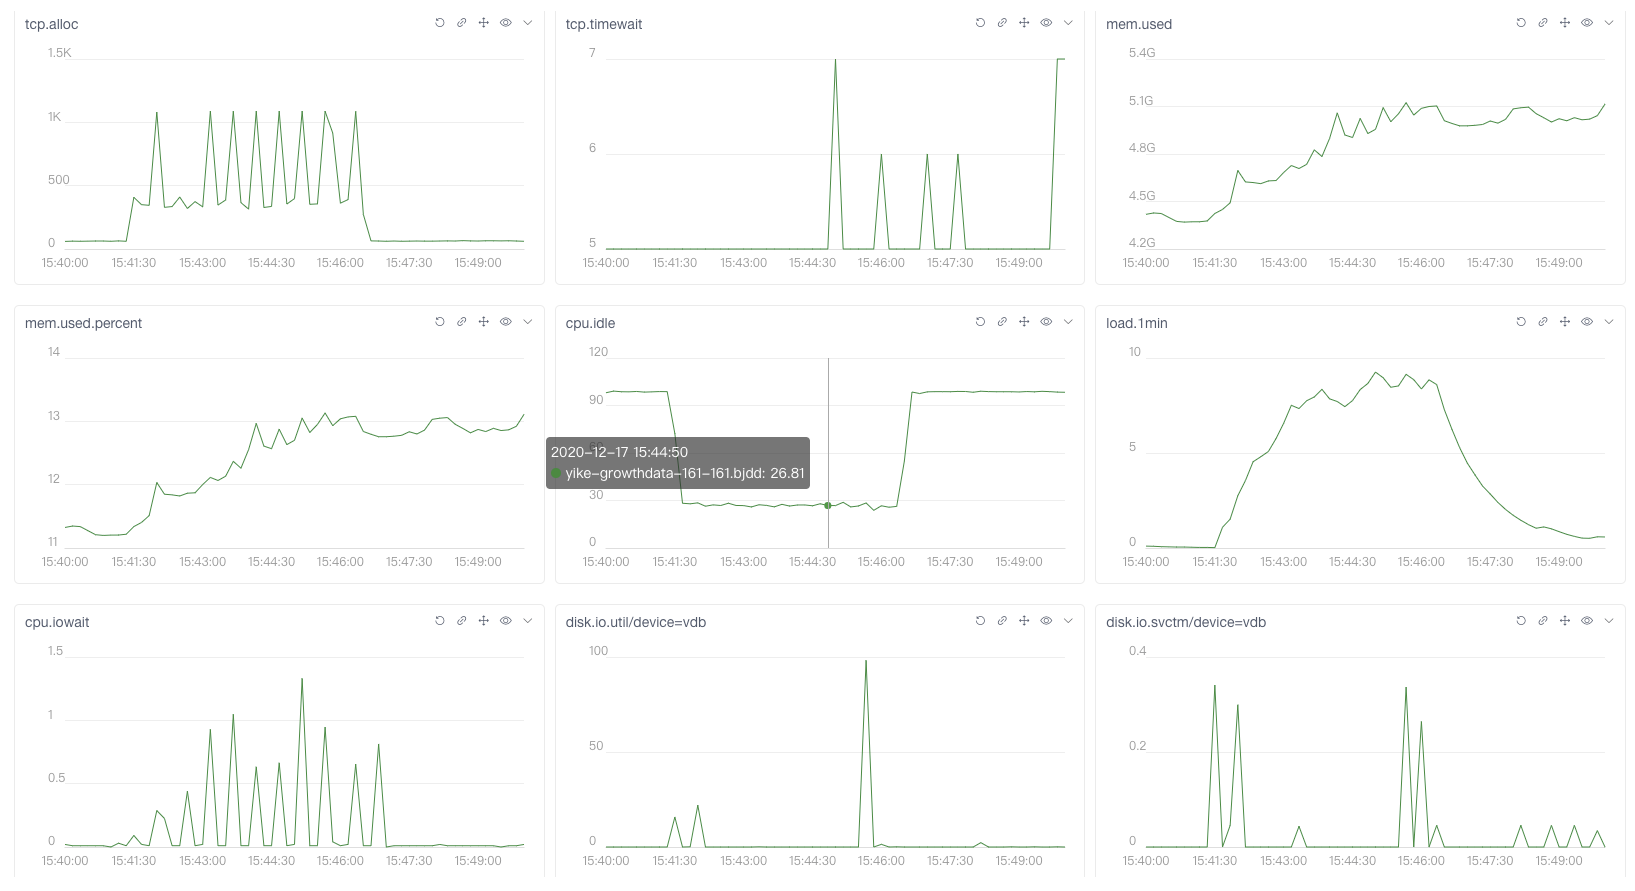Click refresh icon on disk.io.svctm/device=vdb panel
The image size is (1635, 891).
[1521, 621]
